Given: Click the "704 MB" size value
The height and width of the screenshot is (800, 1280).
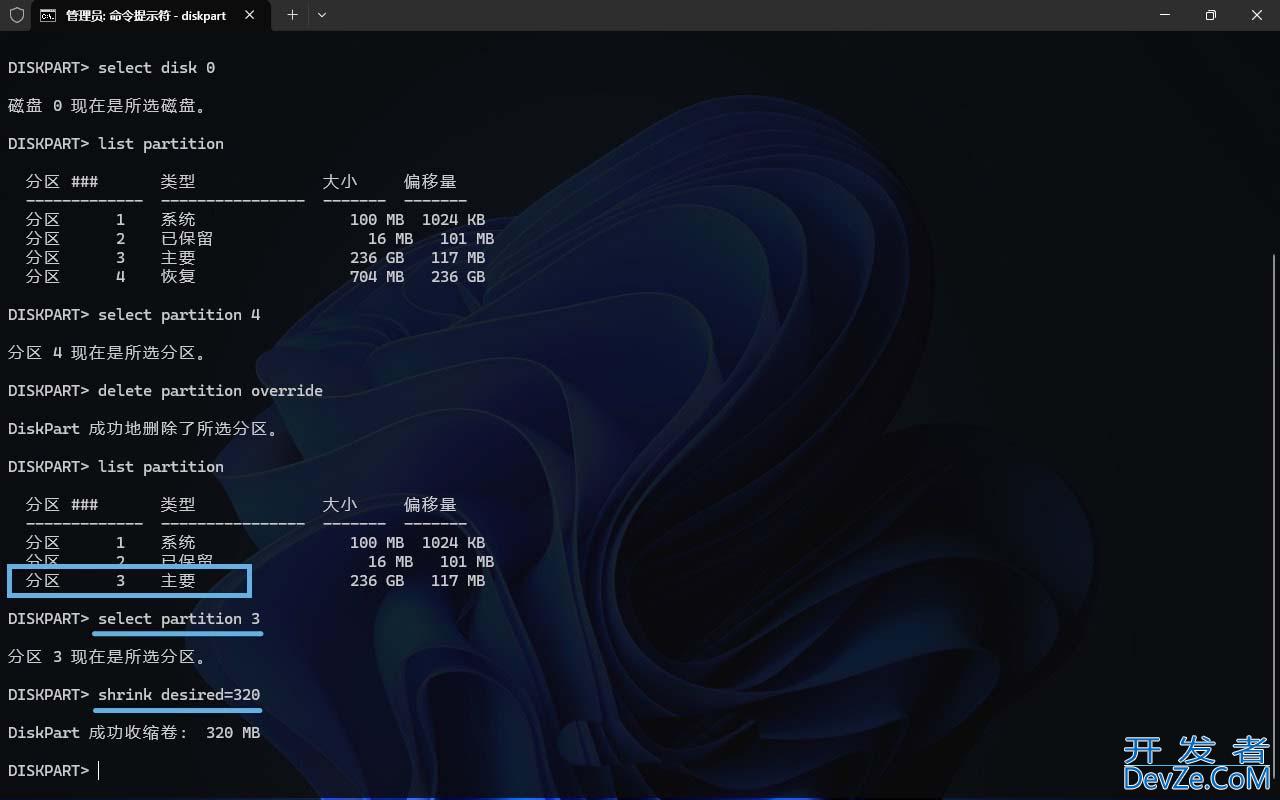Looking at the screenshot, I should 377,277.
